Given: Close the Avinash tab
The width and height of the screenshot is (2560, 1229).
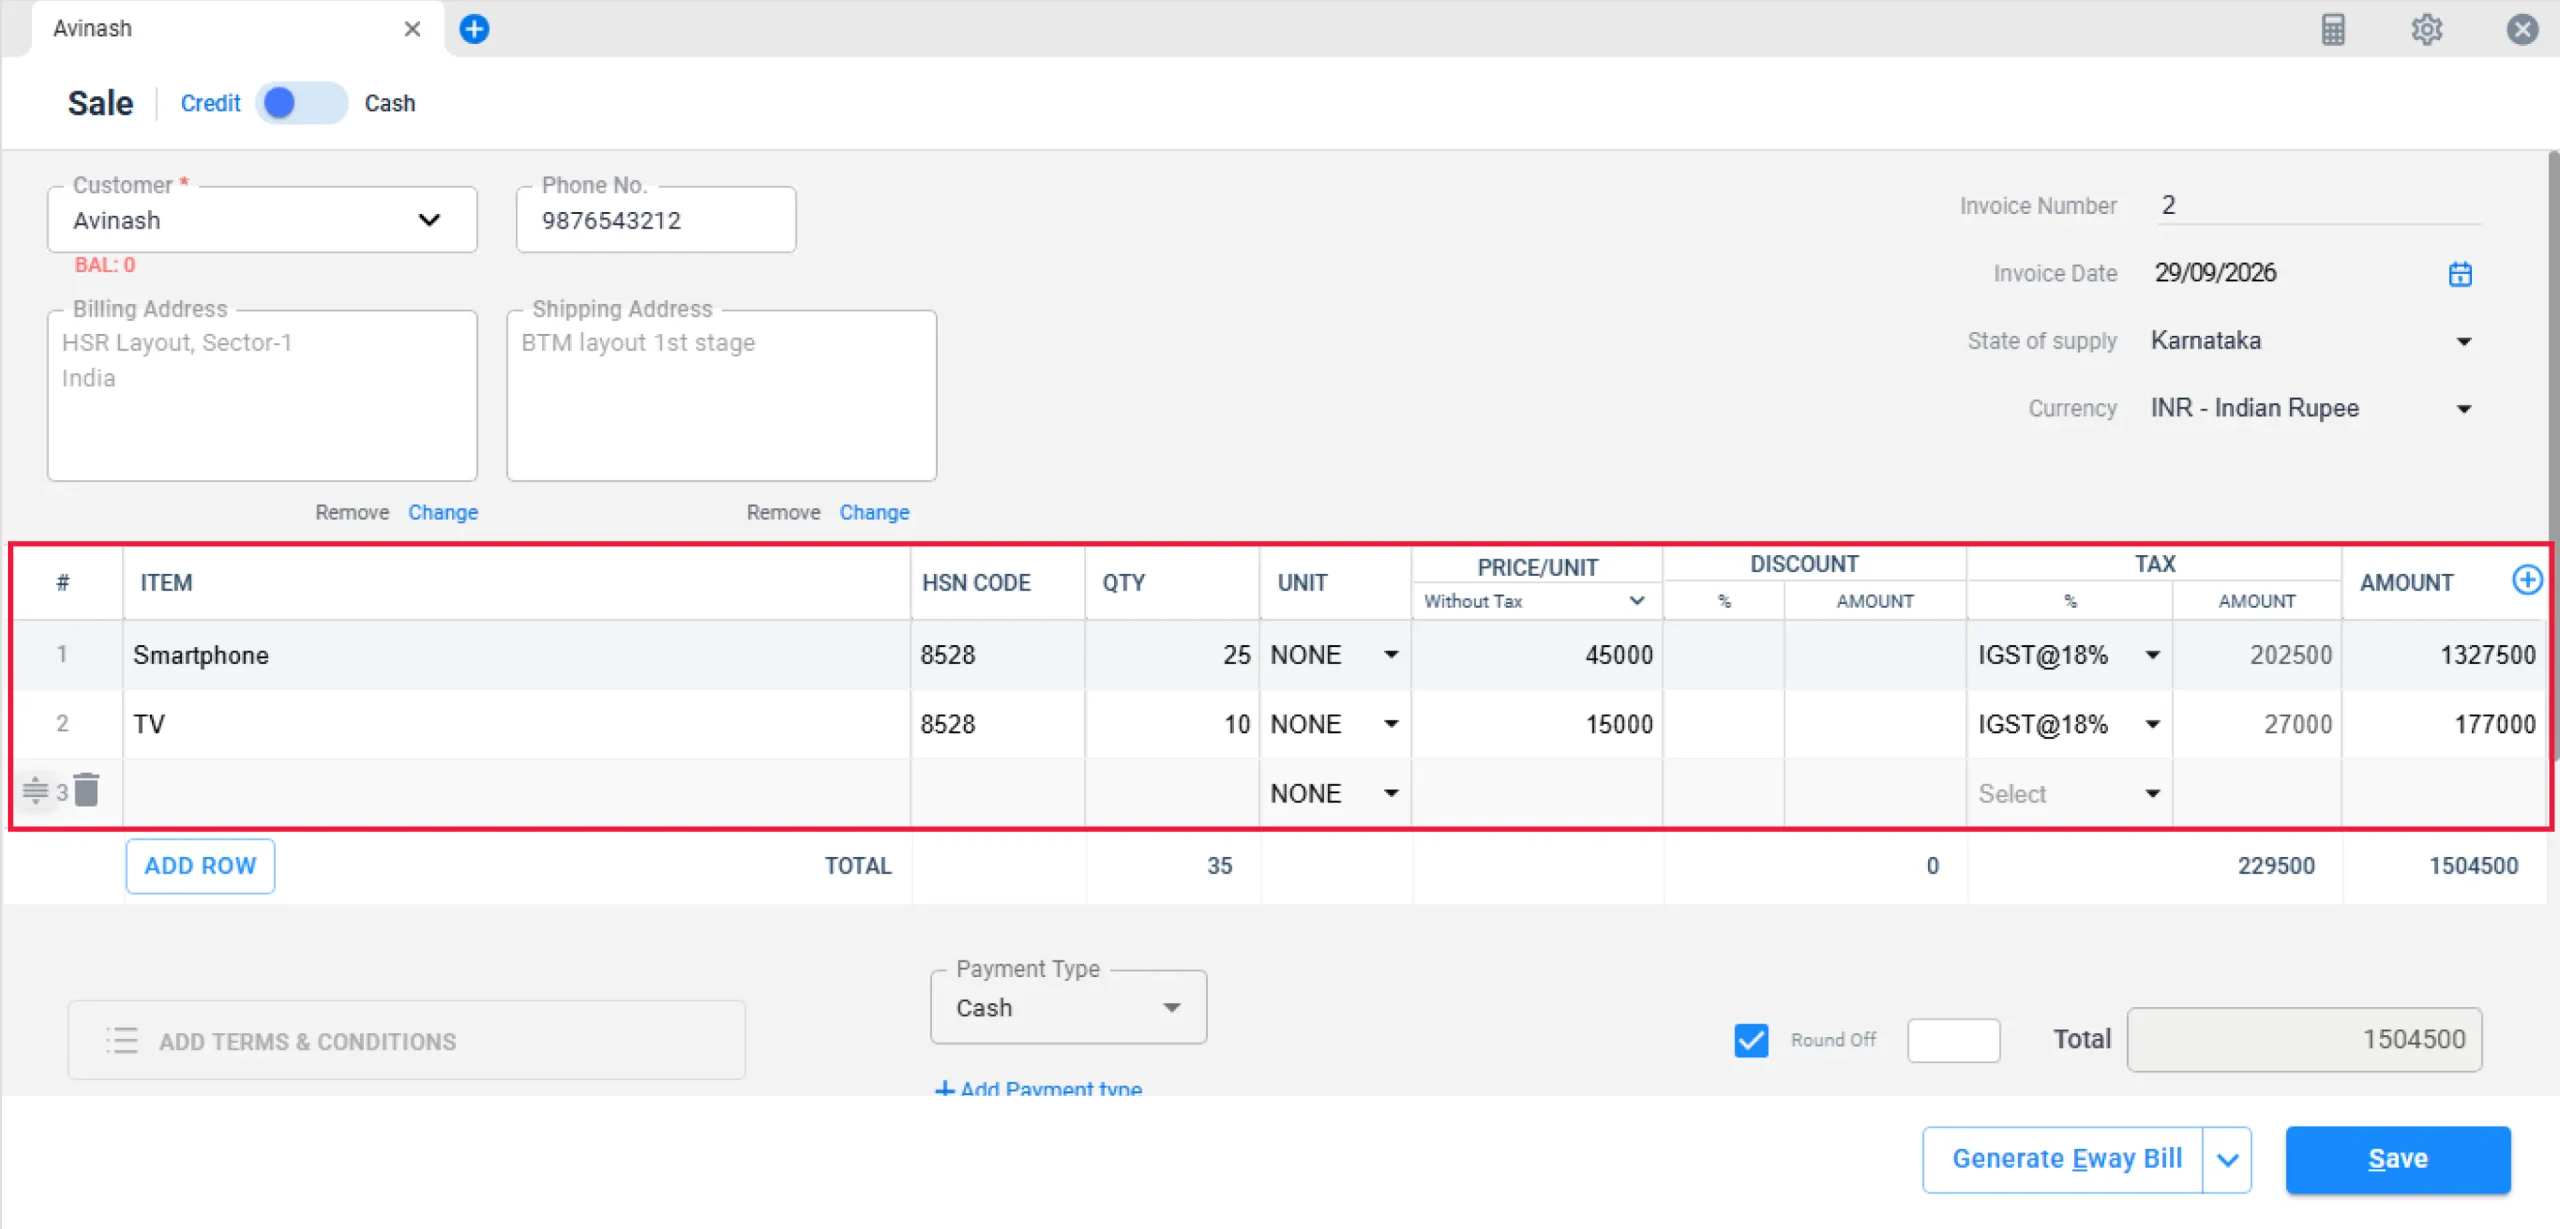Looking at the screenshot, I should coord(412,29).
